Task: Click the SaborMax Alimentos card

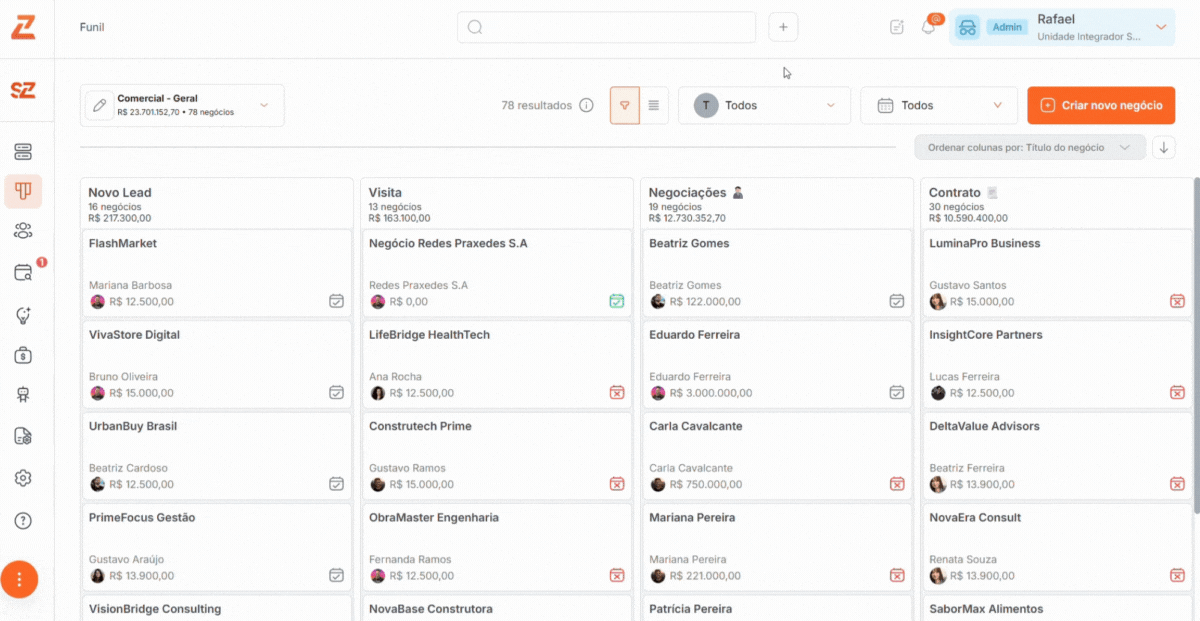Action: (x=1056, y=608)
